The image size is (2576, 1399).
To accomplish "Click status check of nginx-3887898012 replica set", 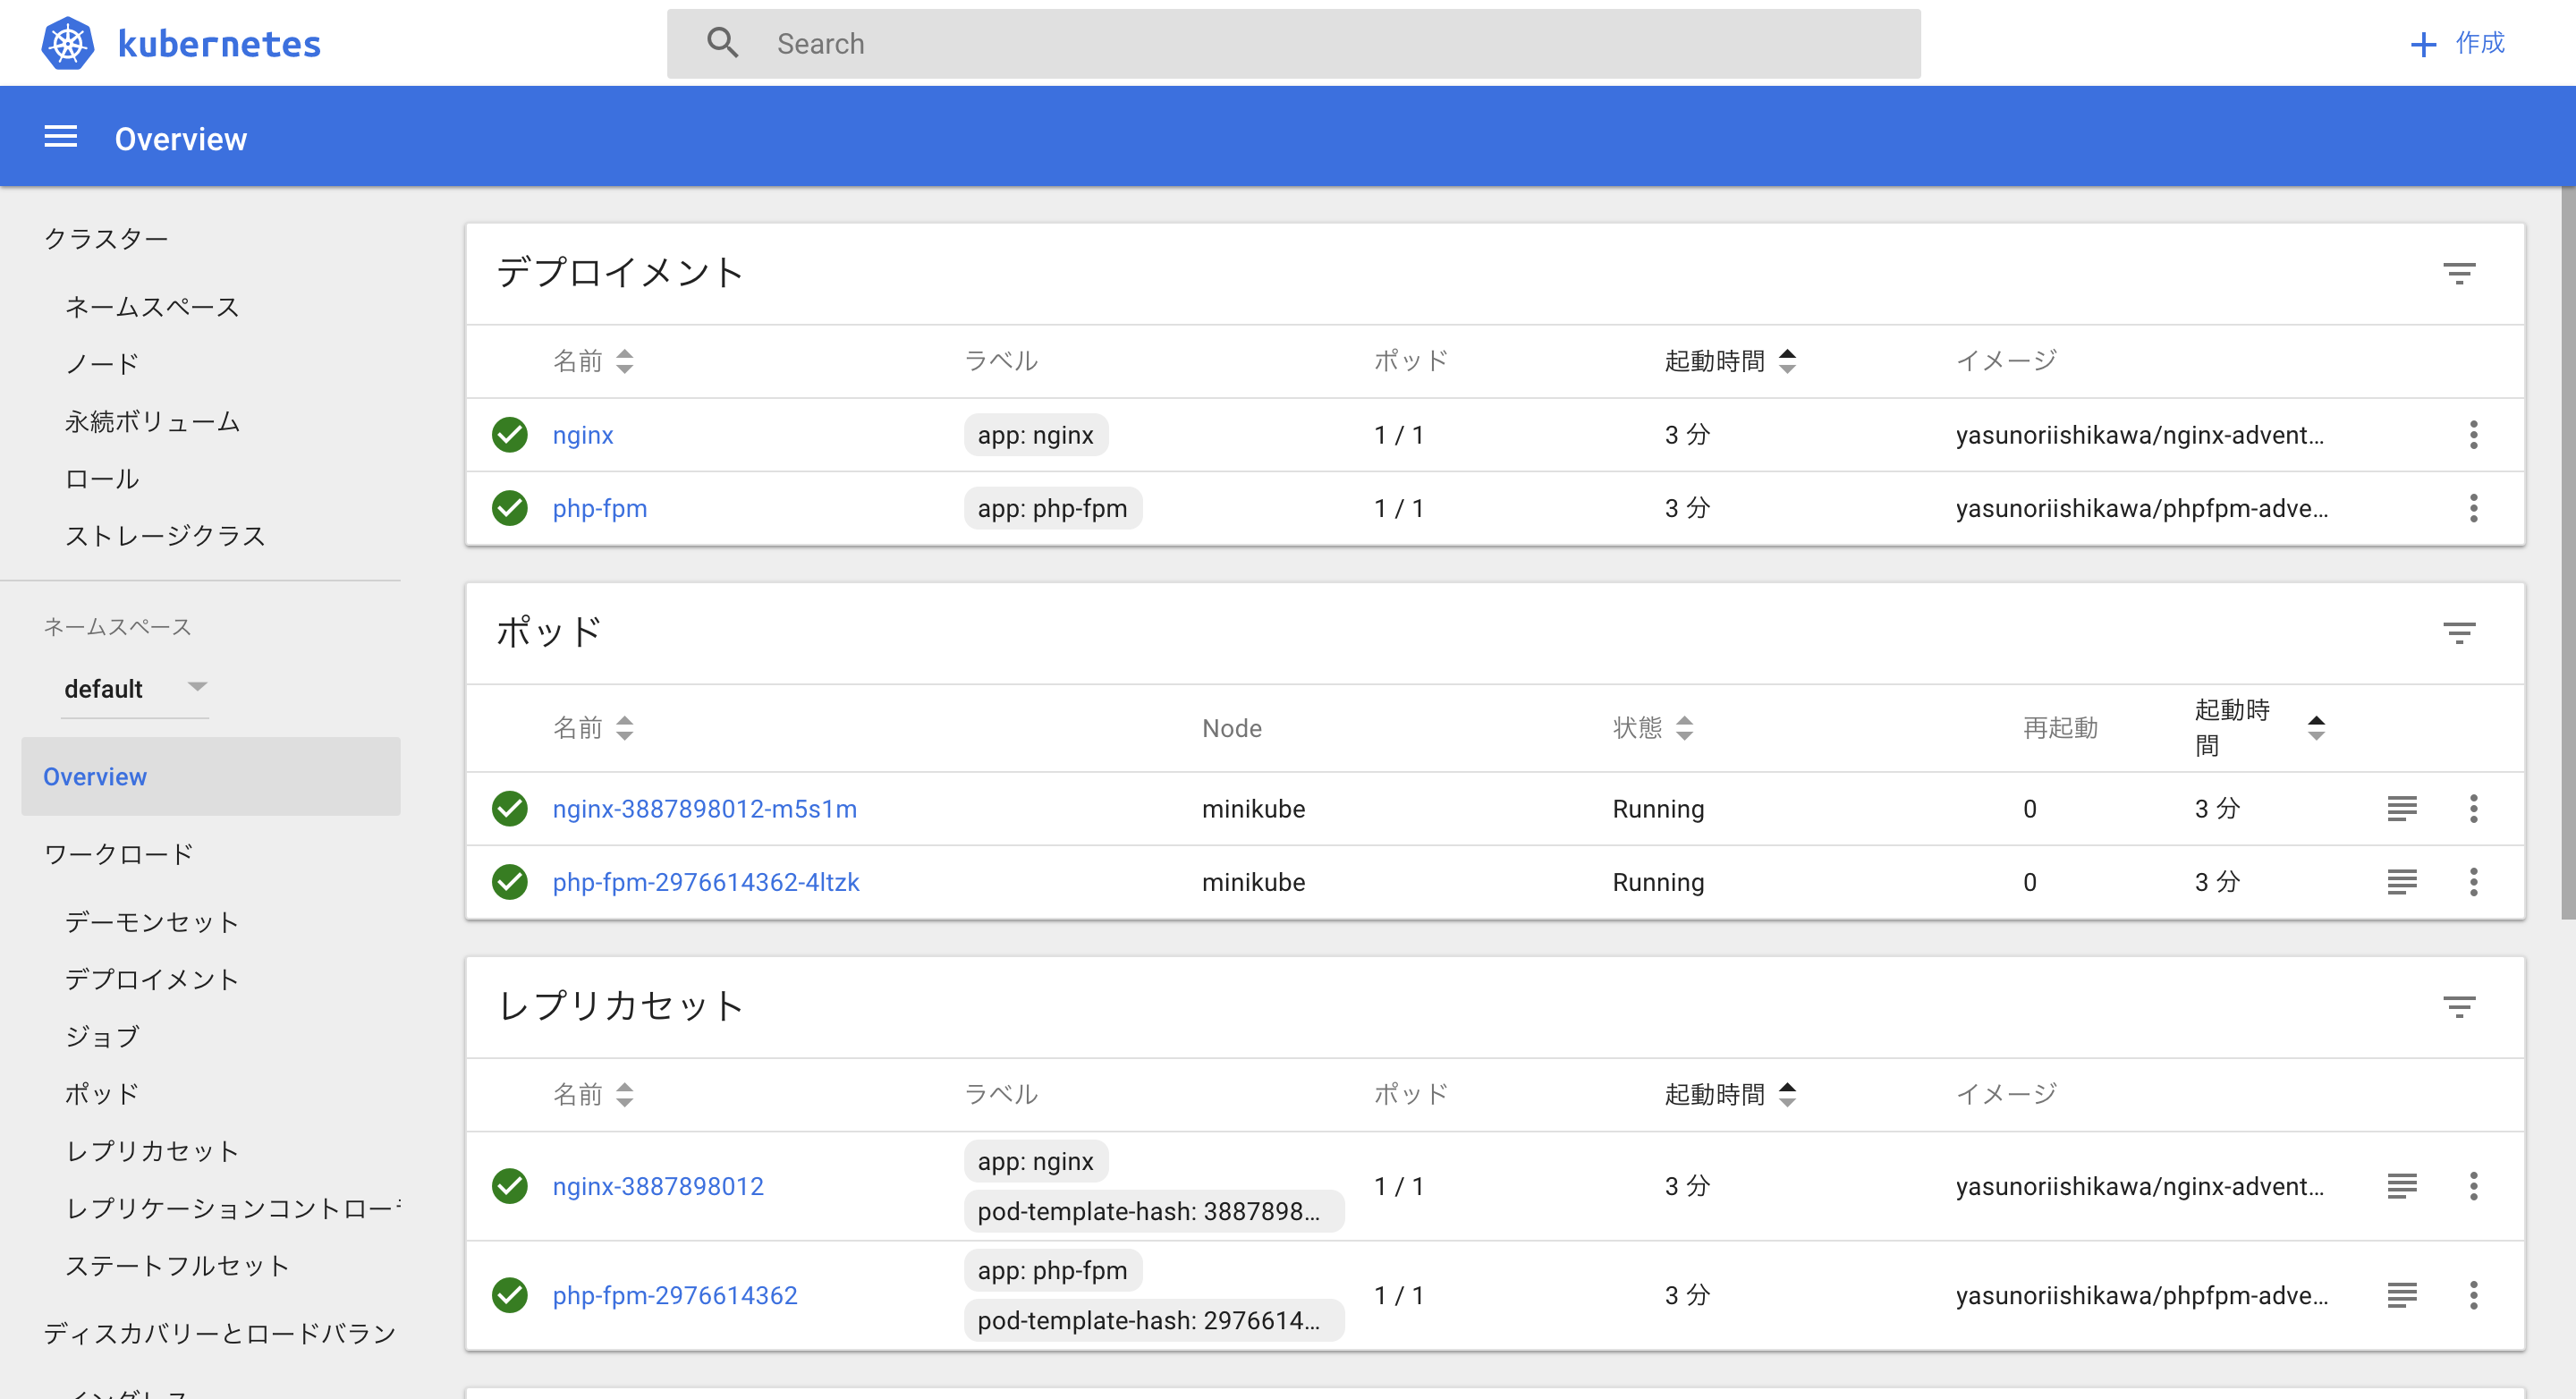I will click(510, 1186).
